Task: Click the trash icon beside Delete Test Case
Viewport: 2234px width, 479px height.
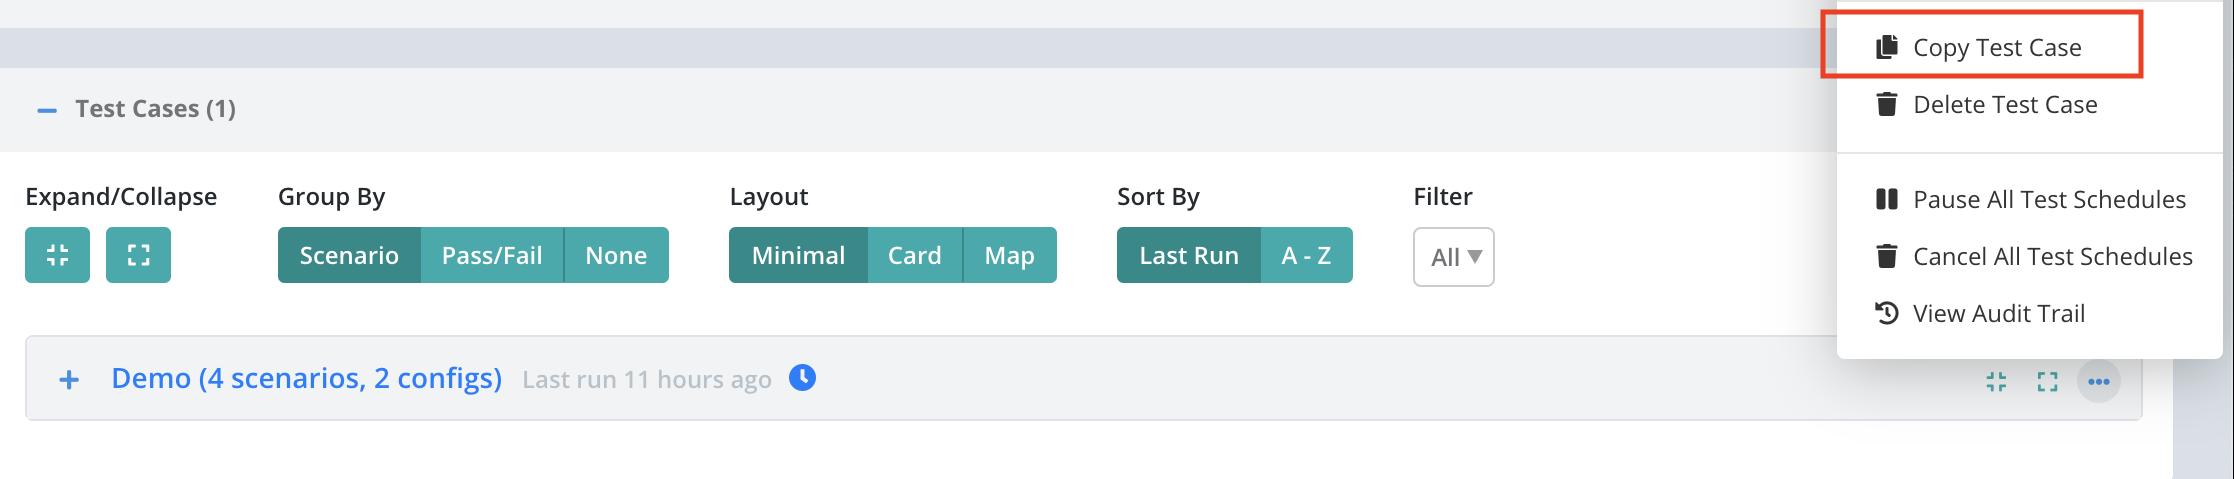Action: point(1887,104)
